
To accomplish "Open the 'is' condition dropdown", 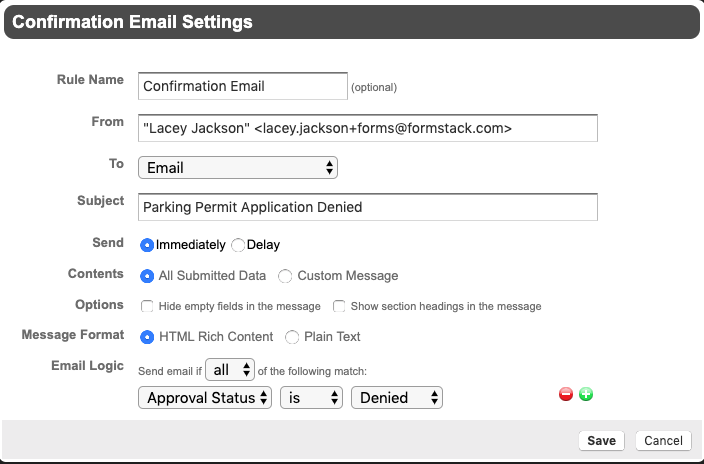I will click(x=311, y=398).
